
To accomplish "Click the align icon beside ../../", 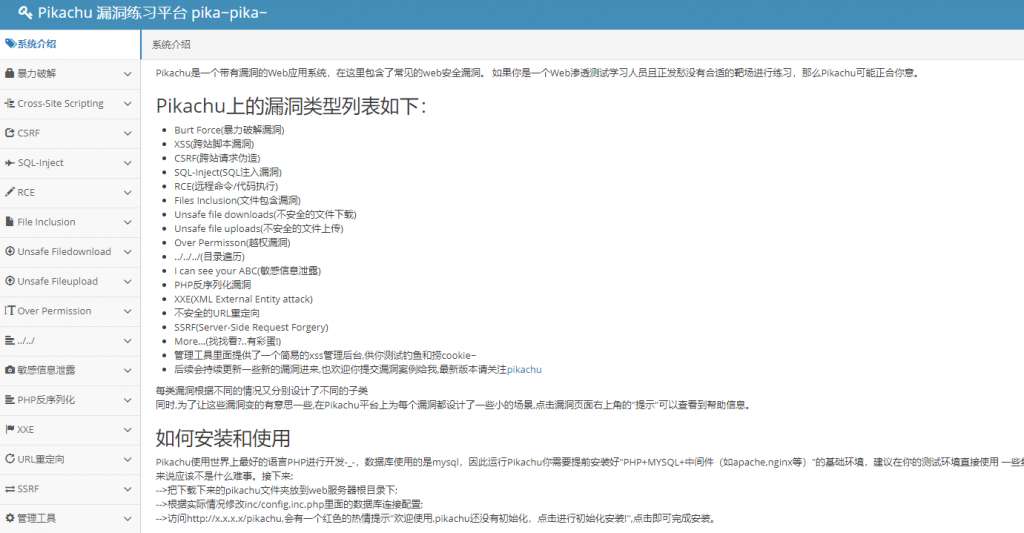I will 10,340.
